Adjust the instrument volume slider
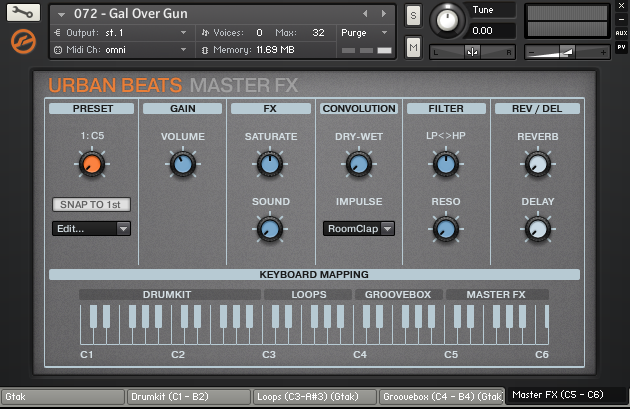Image resolution: width=630 pixels, height=409 pixels. click(x=567, y=51)
